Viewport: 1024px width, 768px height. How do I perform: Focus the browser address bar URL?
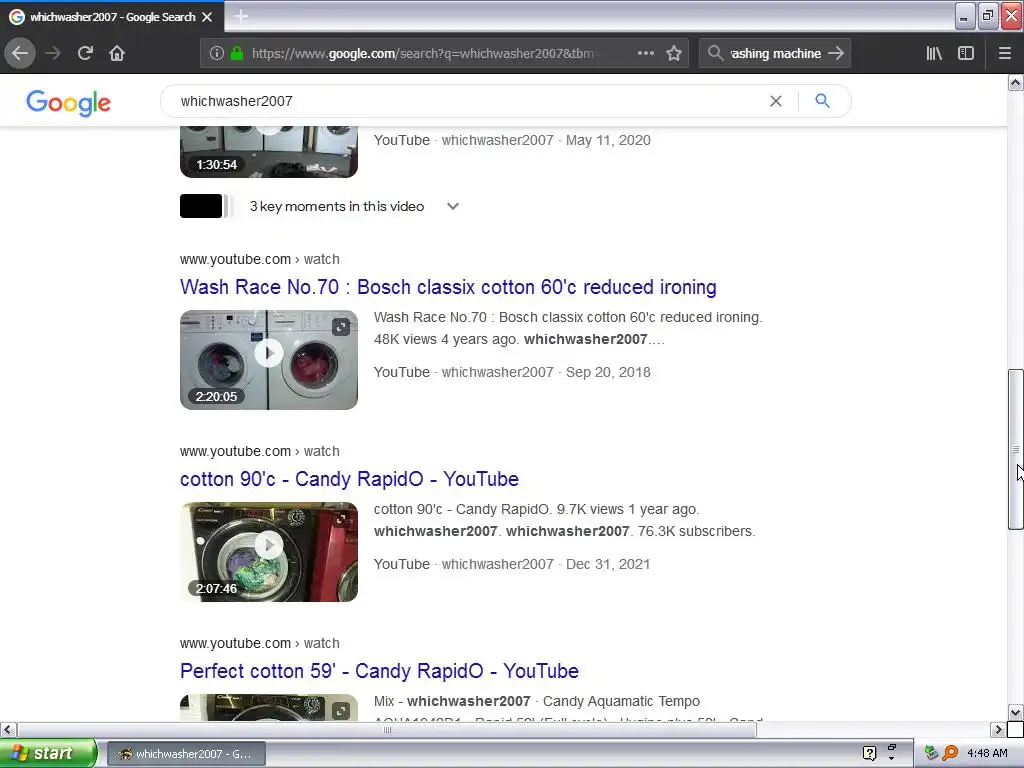coord(424,53)
